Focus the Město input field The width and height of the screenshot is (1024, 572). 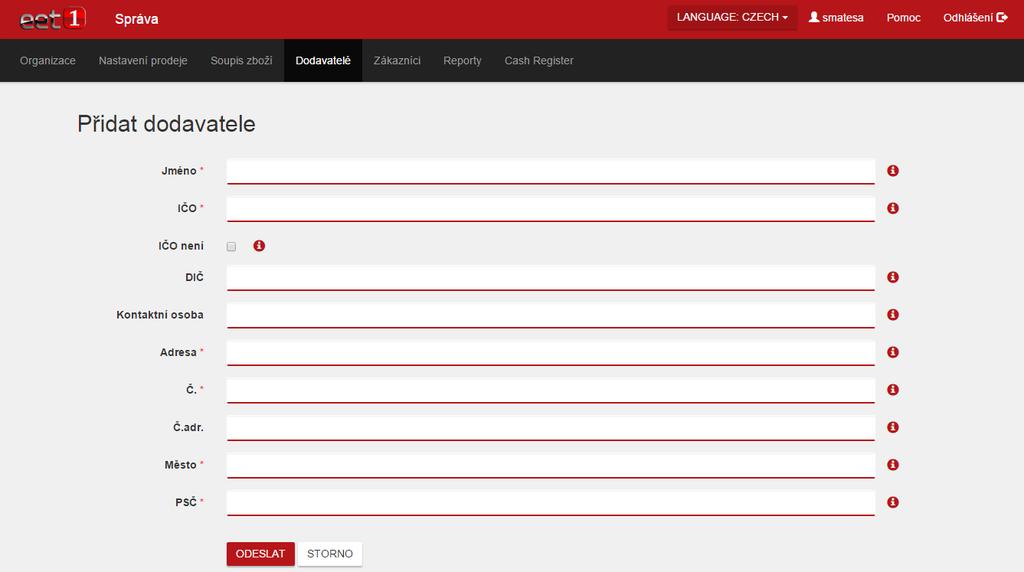point(551,466)
